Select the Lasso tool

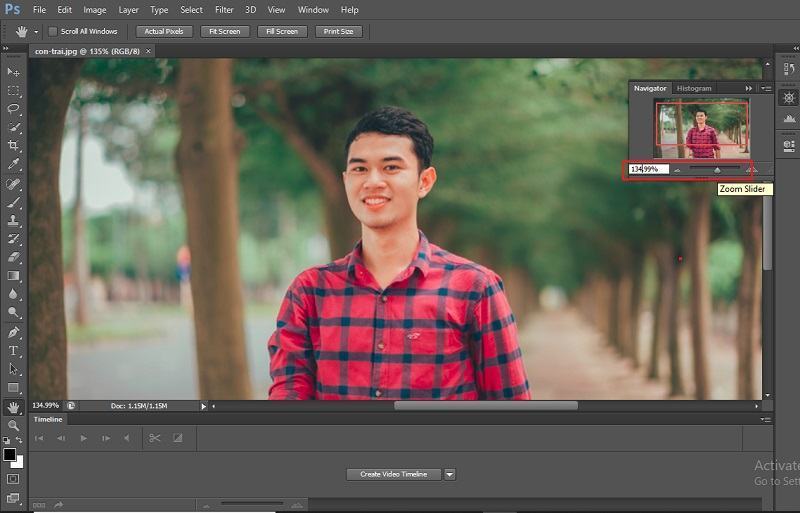click(x=13, y=109)
